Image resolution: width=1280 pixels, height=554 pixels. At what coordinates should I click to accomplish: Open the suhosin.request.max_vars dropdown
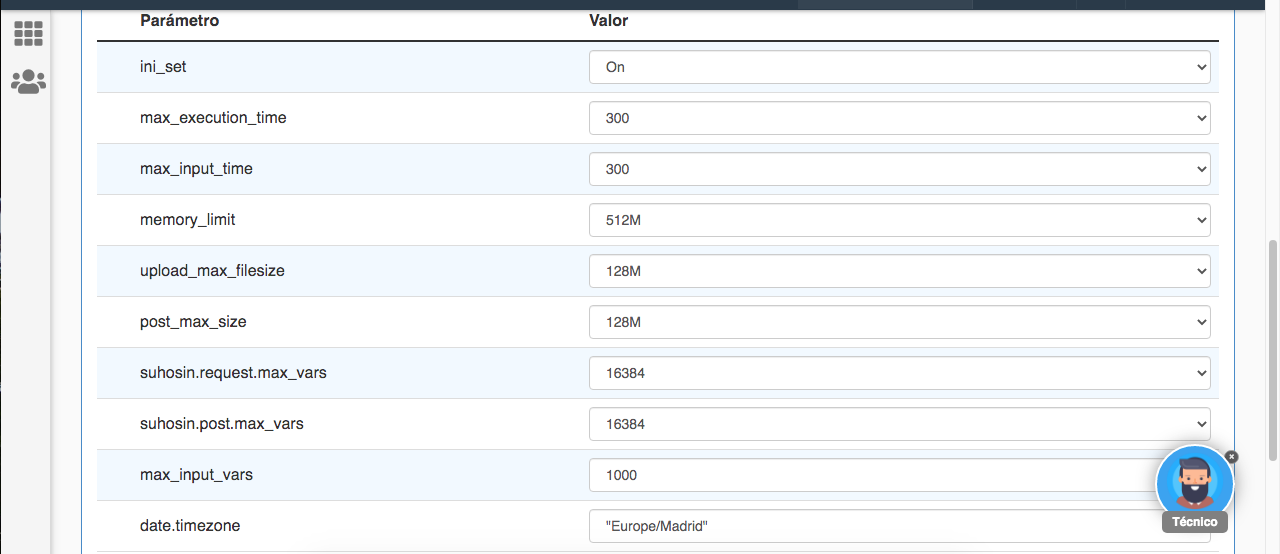click(x=900, y=373)
